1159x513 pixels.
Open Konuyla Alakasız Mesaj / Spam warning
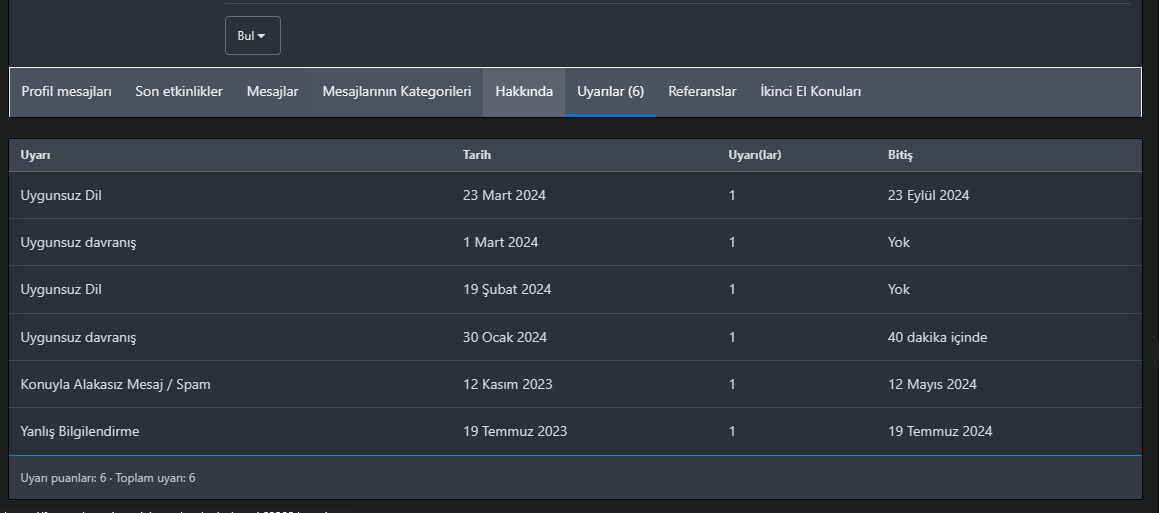(115, 385)
